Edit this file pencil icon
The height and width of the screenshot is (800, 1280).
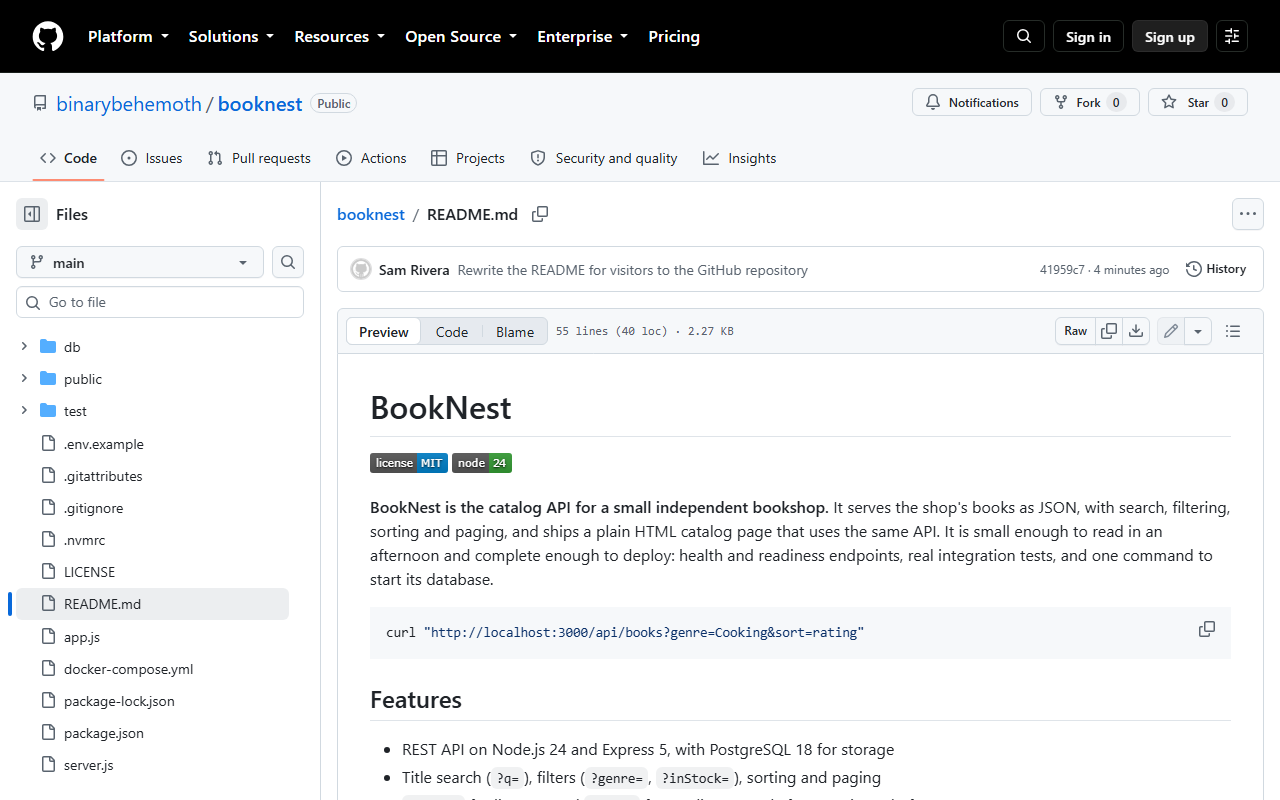1171,331
